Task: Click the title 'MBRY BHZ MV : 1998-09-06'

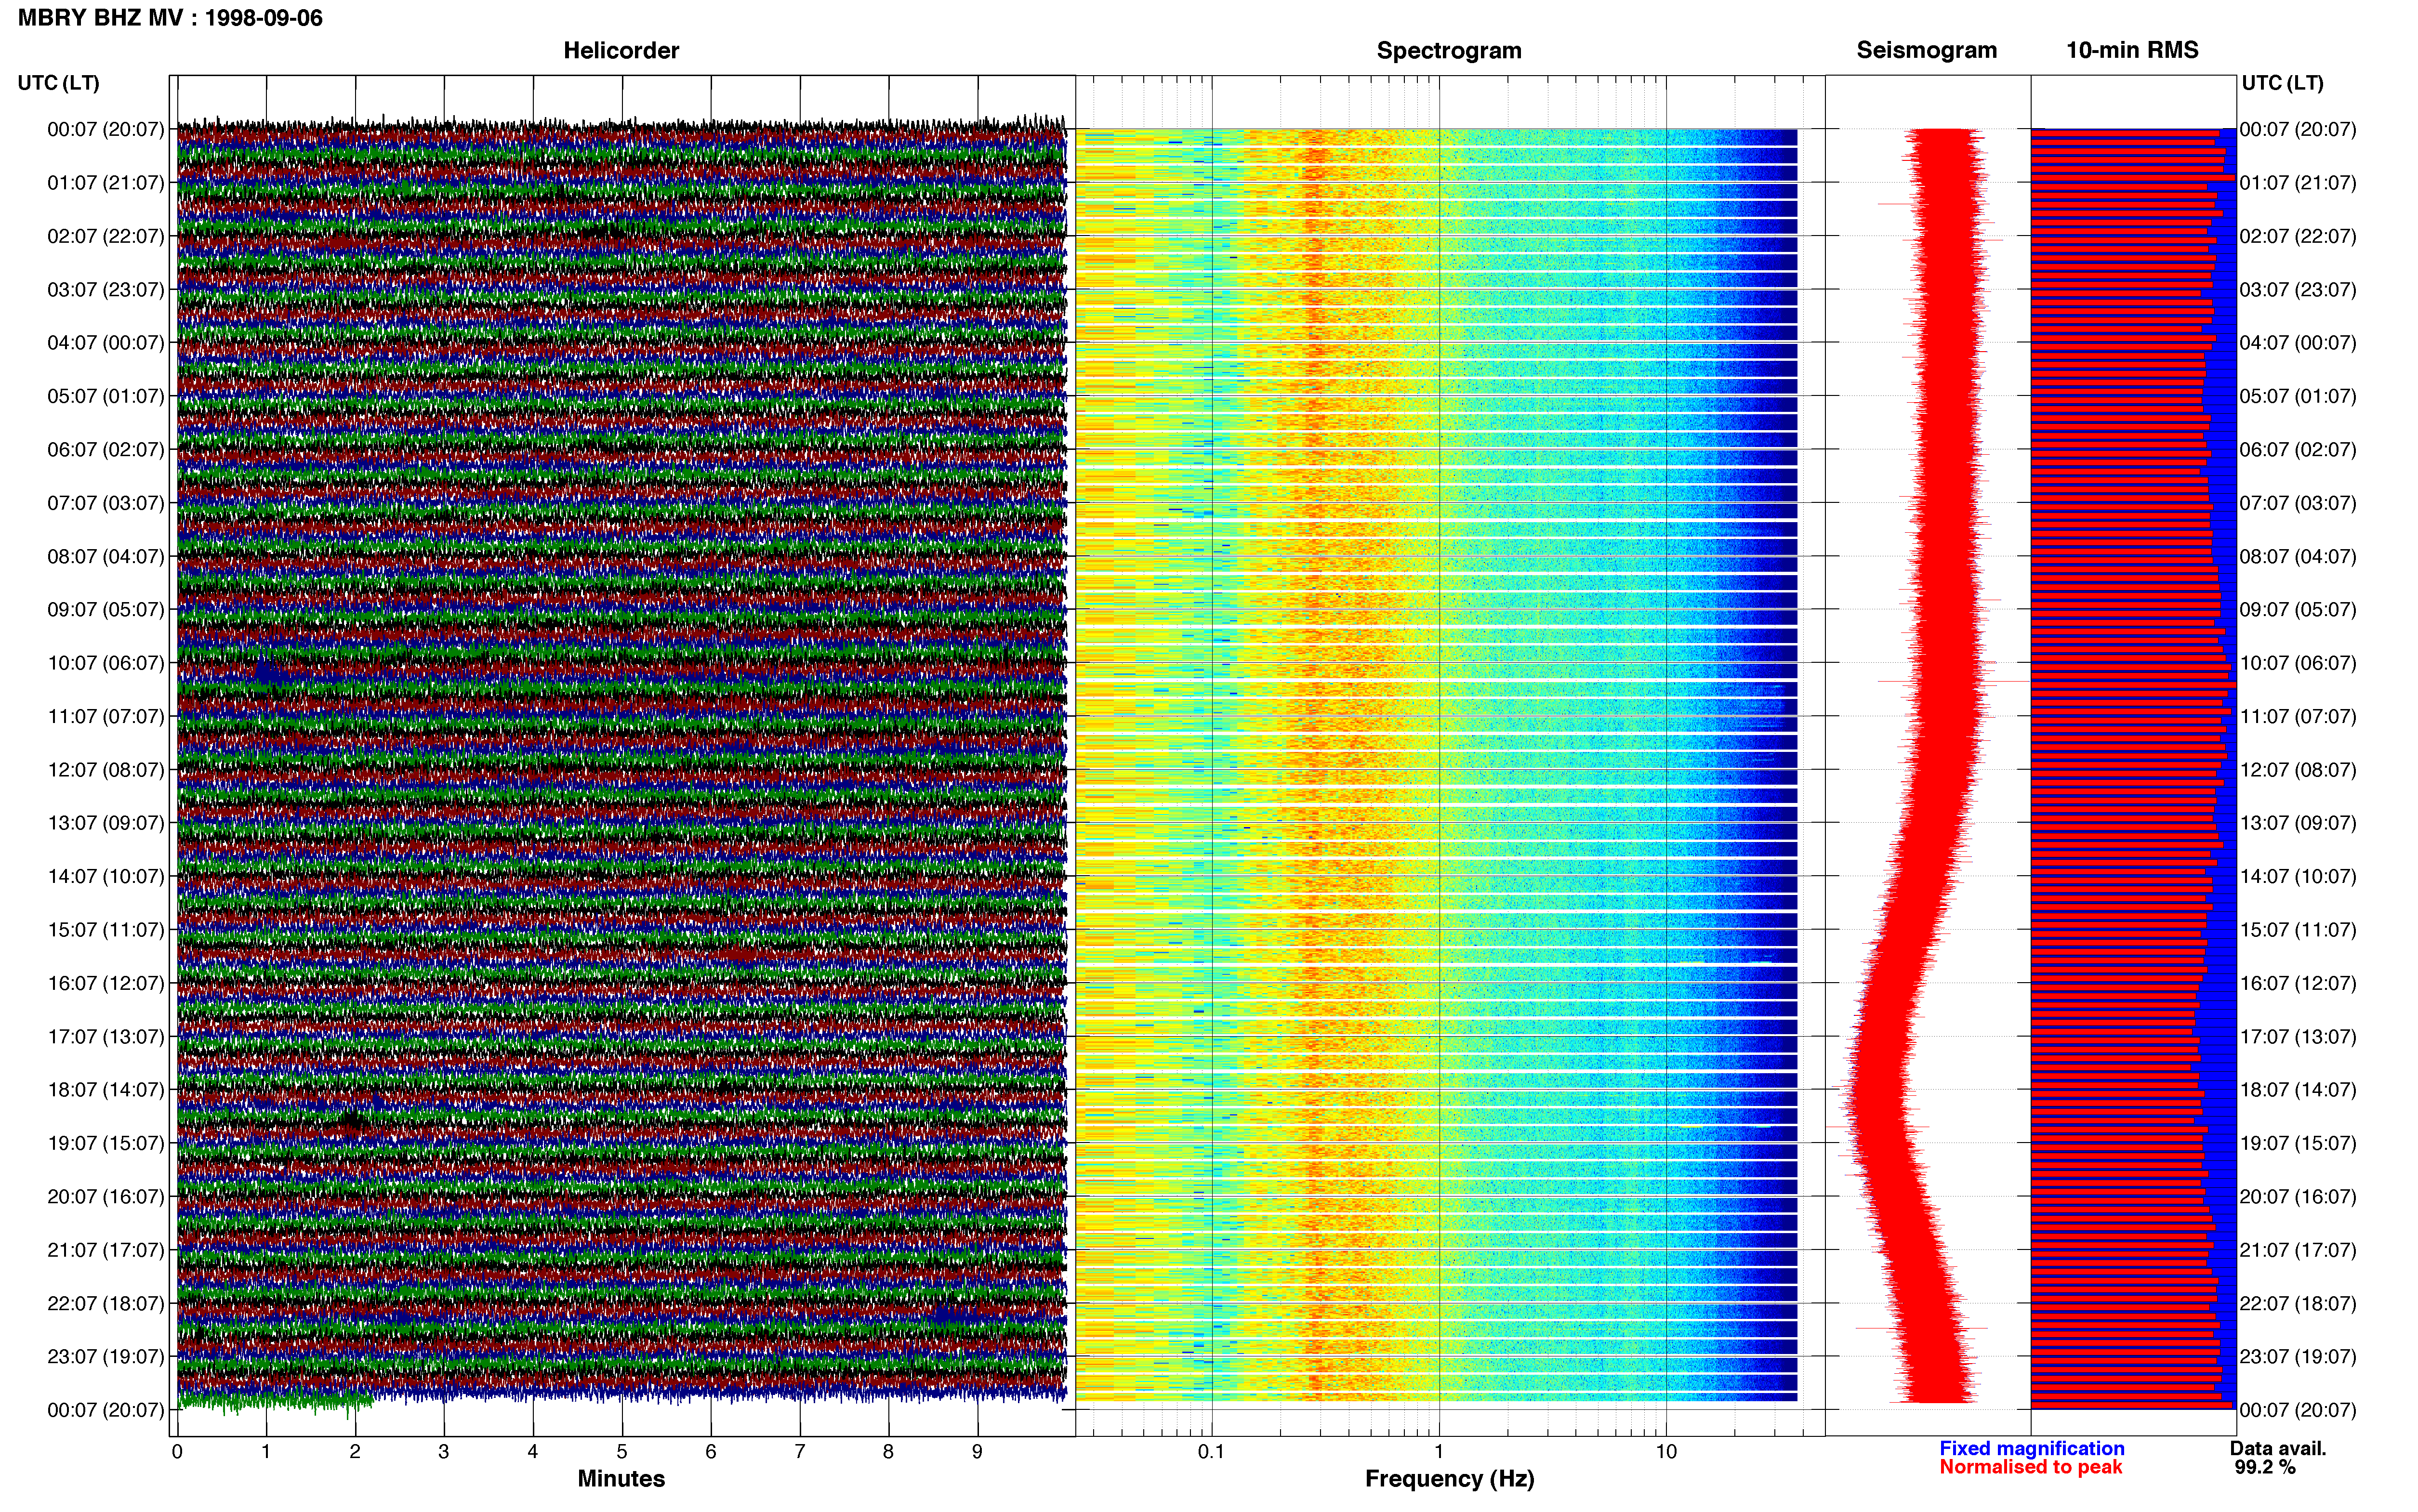Action: 170,18
